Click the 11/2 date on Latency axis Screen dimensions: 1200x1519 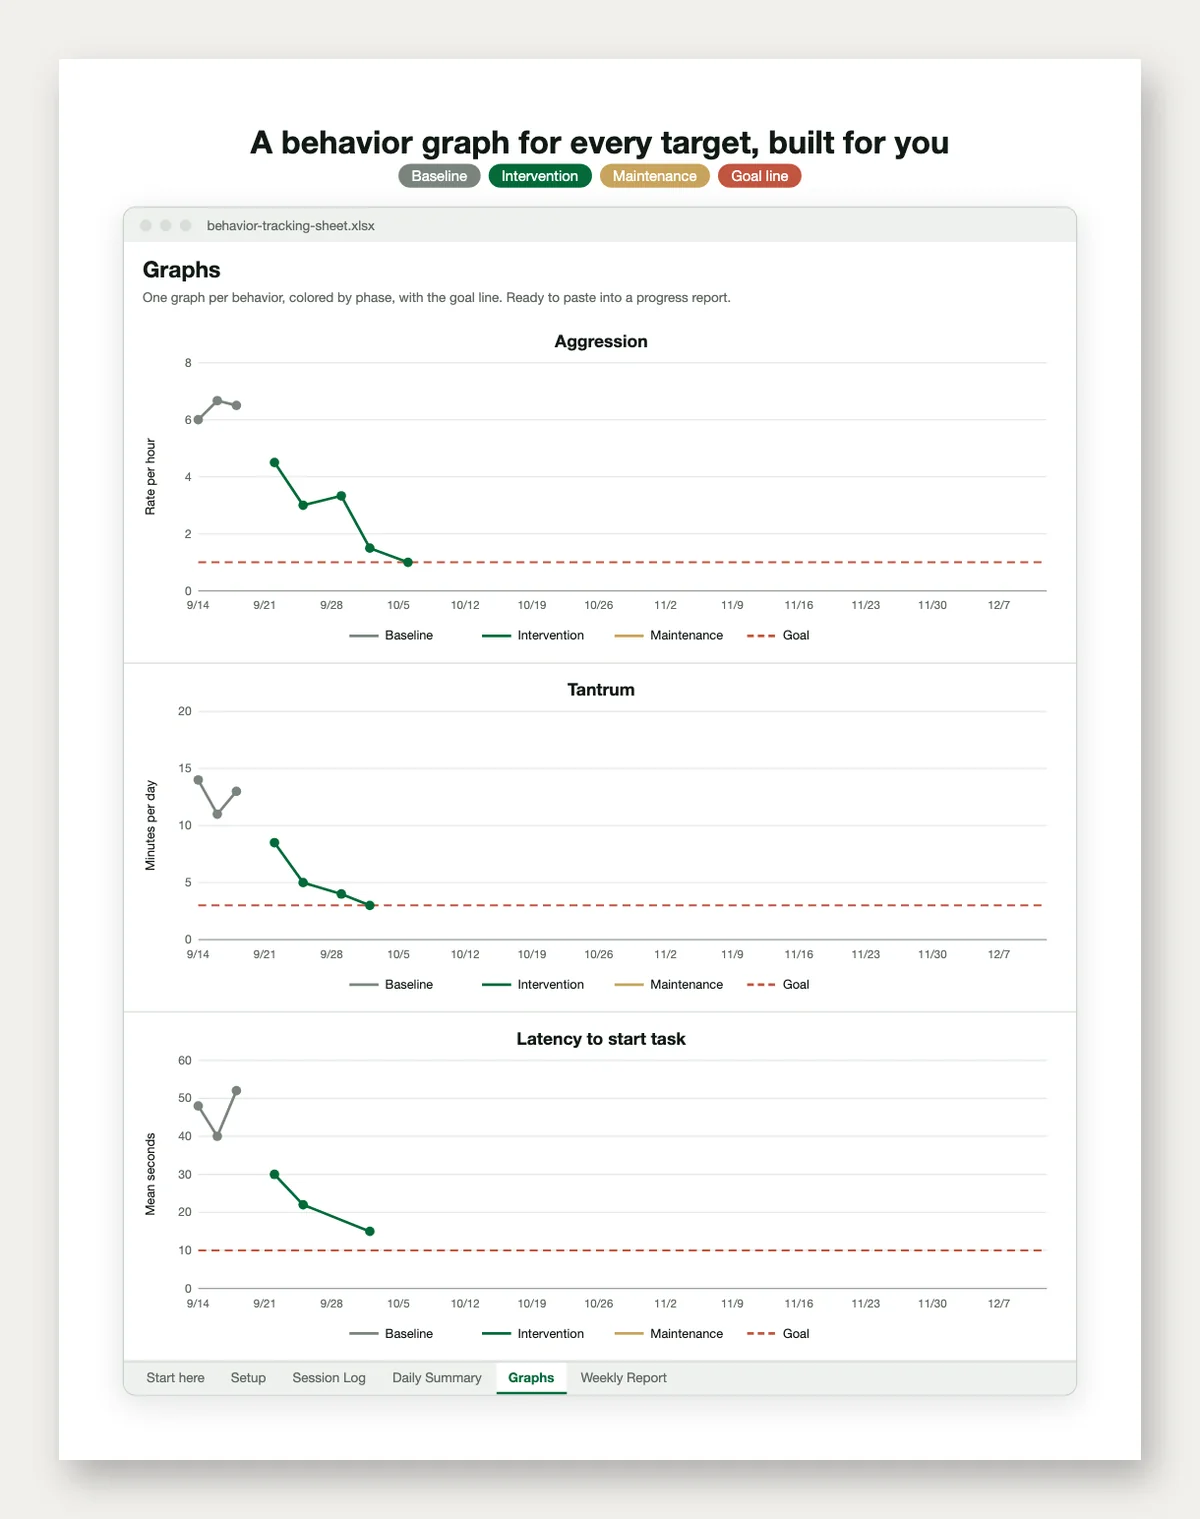tap(665, 1304)
